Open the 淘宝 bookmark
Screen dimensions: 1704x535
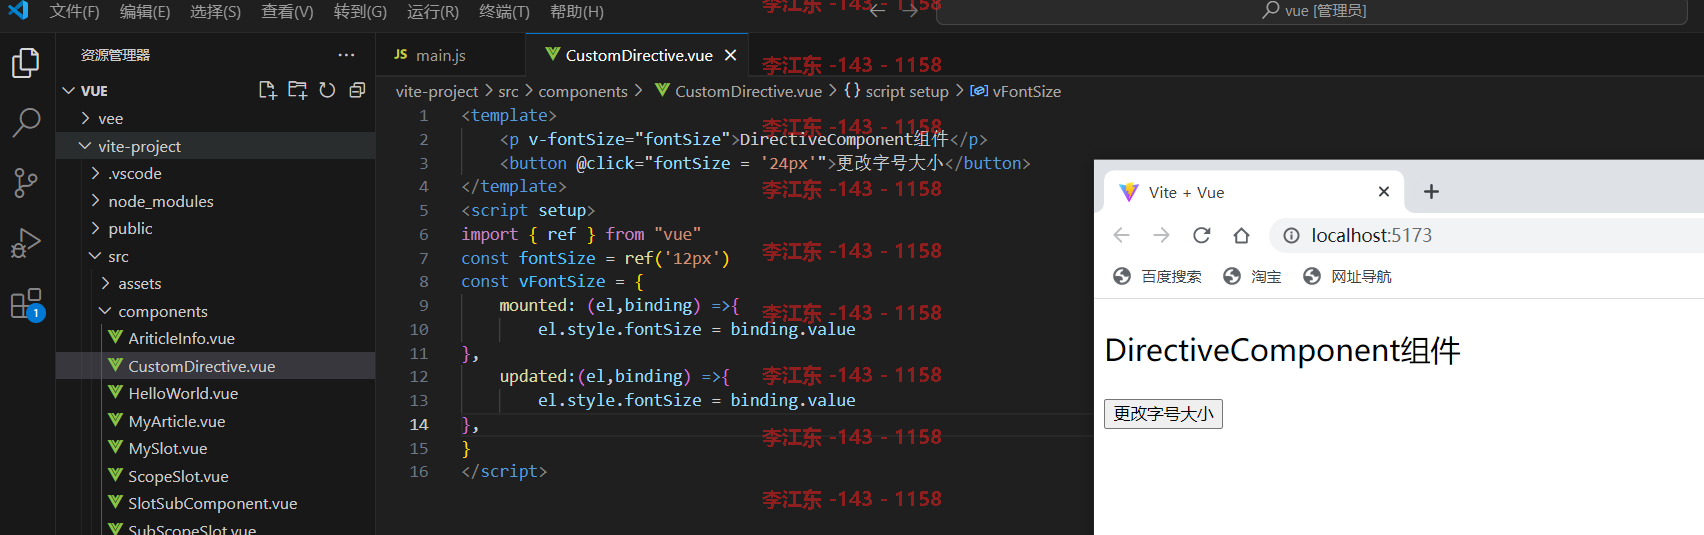[1252, 276]
